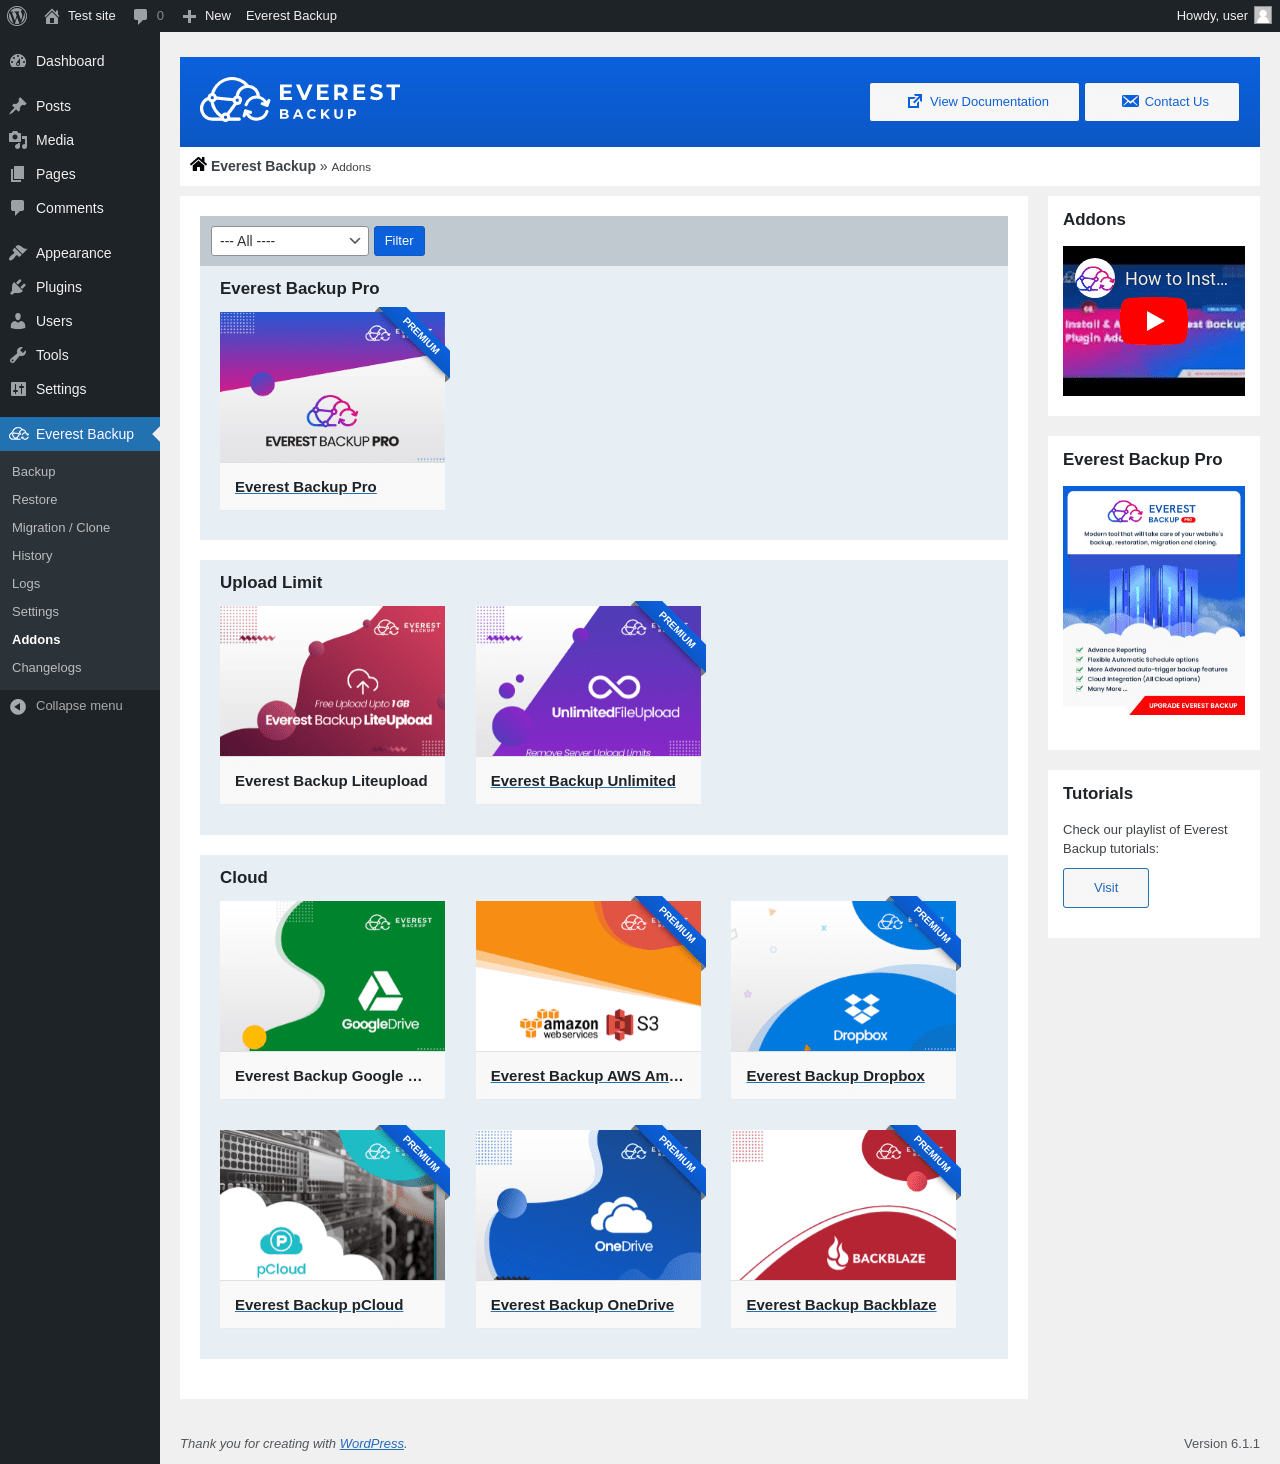The height and width of the screenshot is (1464, 1280).
Task: Click the OneDrive addon thumbnail
Action: (588, 1205)
